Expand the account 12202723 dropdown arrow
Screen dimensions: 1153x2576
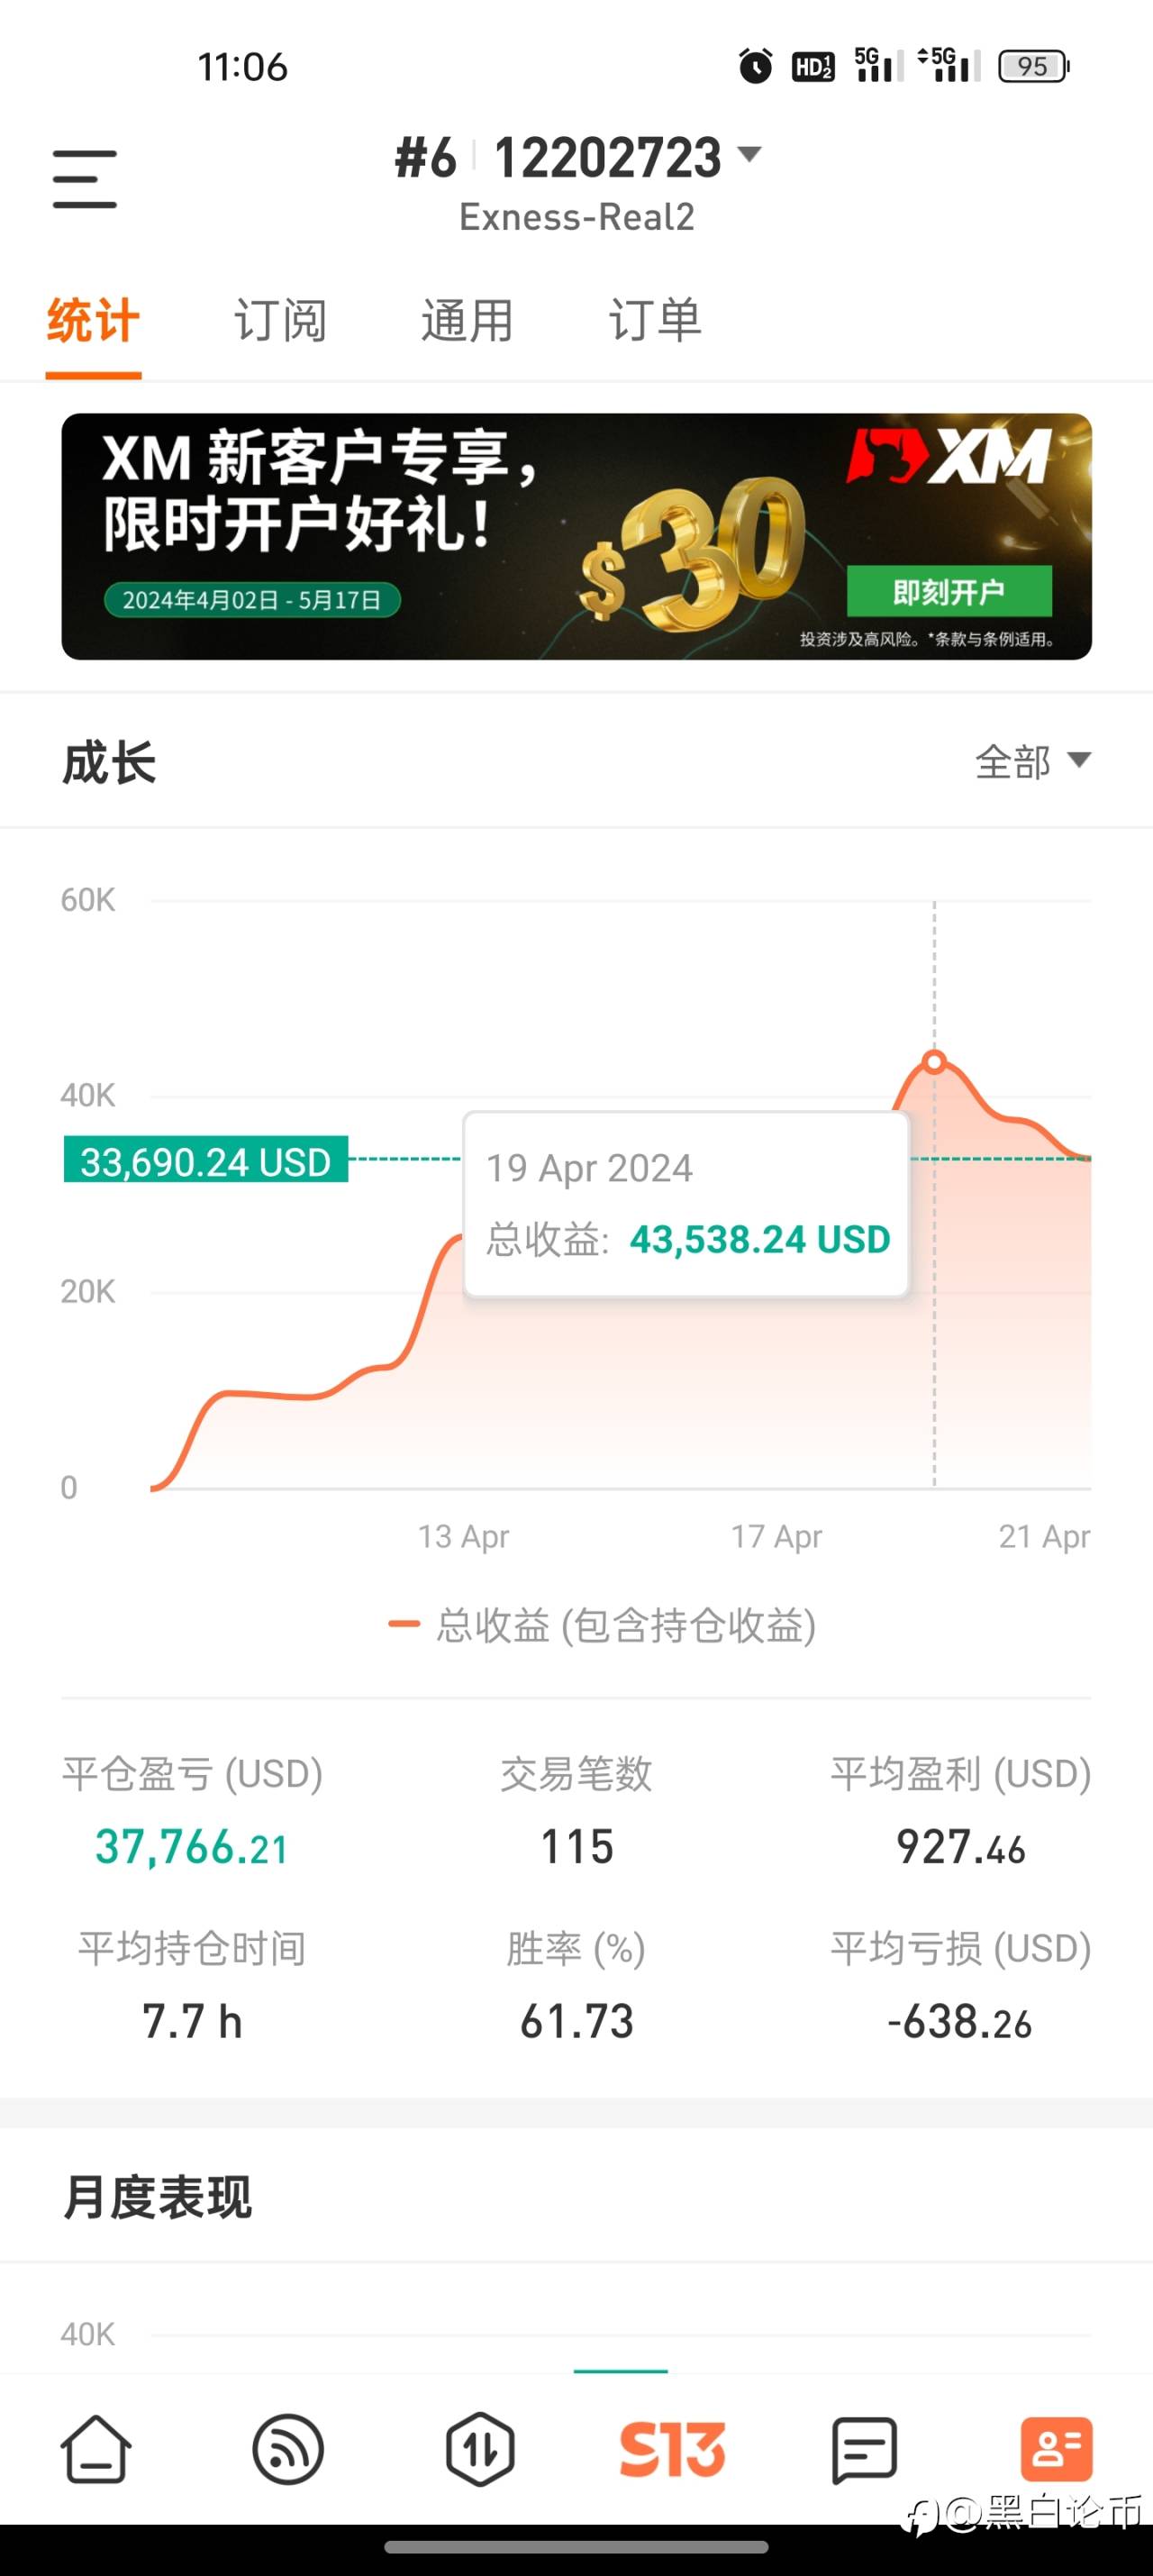coord(749,154)
